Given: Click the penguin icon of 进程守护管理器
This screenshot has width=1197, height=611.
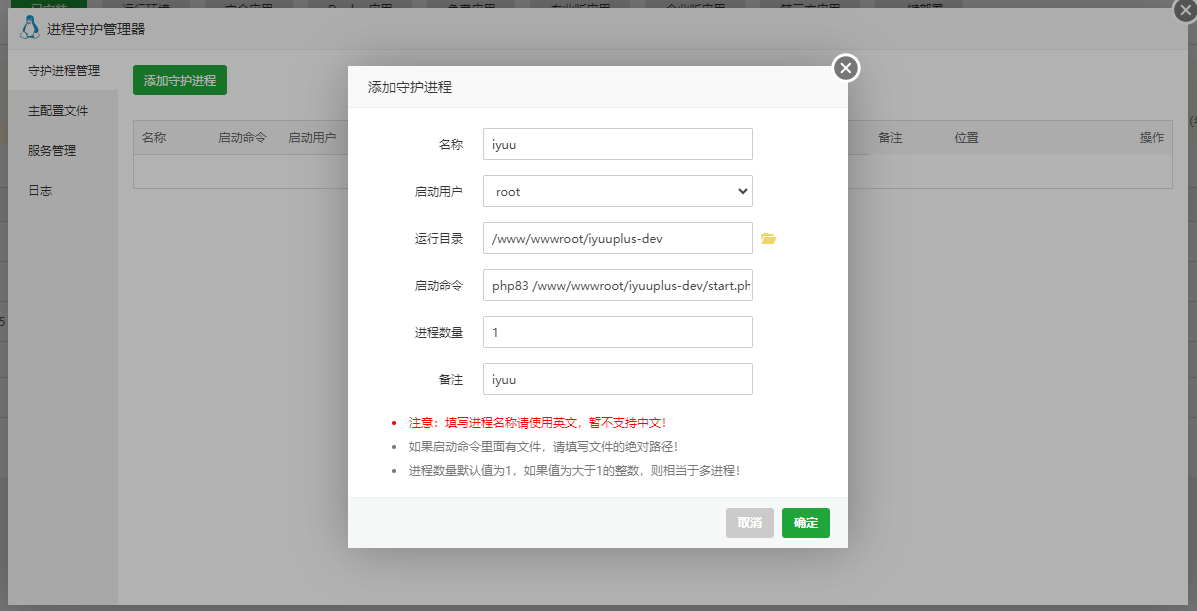Looking at the screenshot, I should point(30,27).
